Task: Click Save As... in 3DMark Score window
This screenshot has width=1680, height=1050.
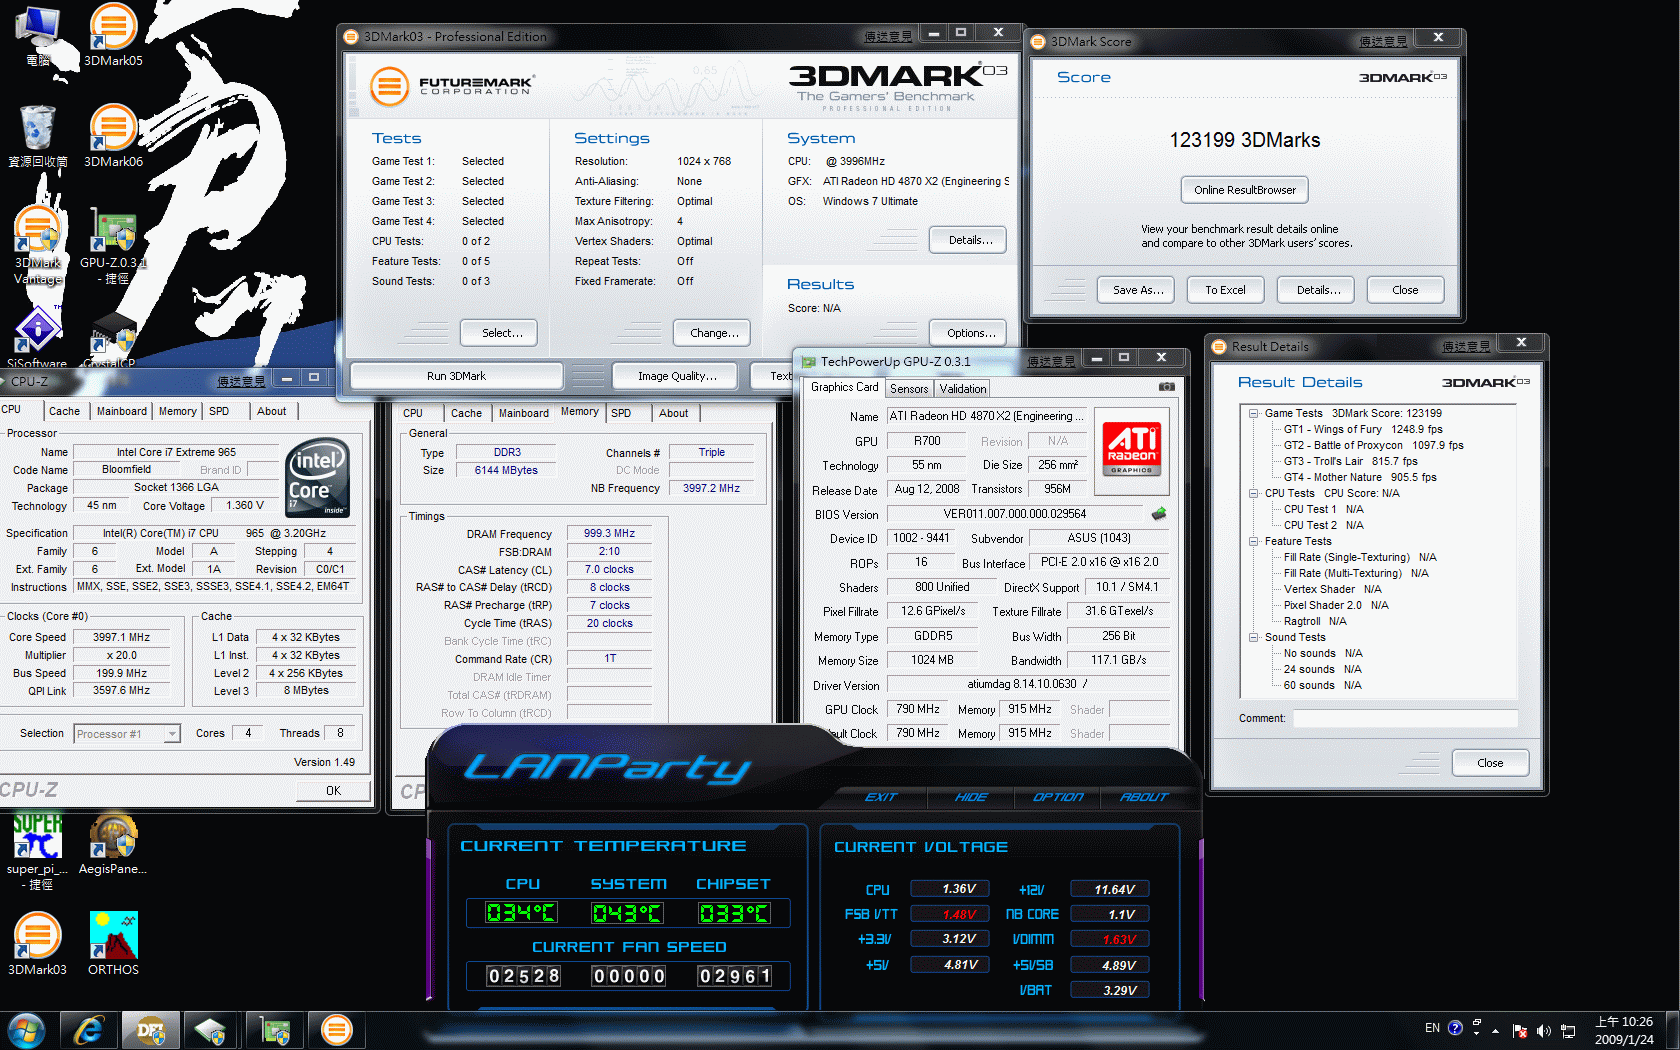Action: [1137, 290]
